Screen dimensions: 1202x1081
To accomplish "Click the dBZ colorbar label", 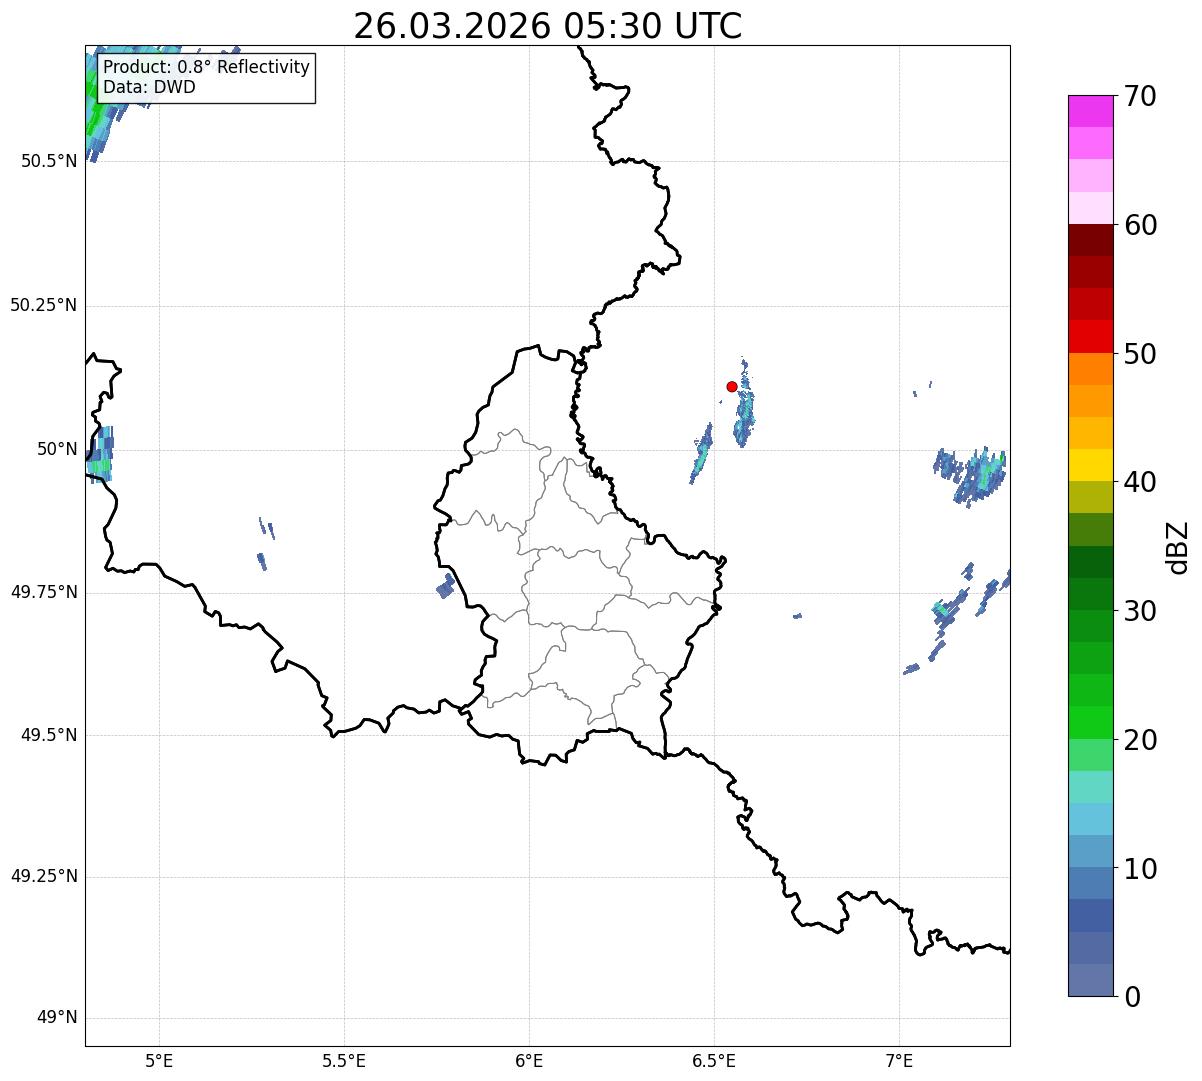I will (1178, 547).
